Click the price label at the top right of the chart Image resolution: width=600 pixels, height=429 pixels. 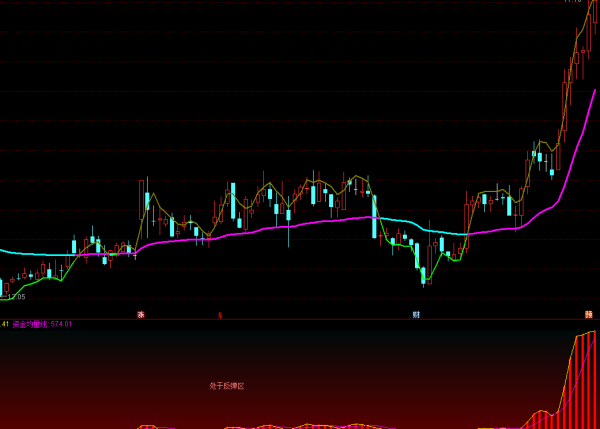tap(572, 2)
